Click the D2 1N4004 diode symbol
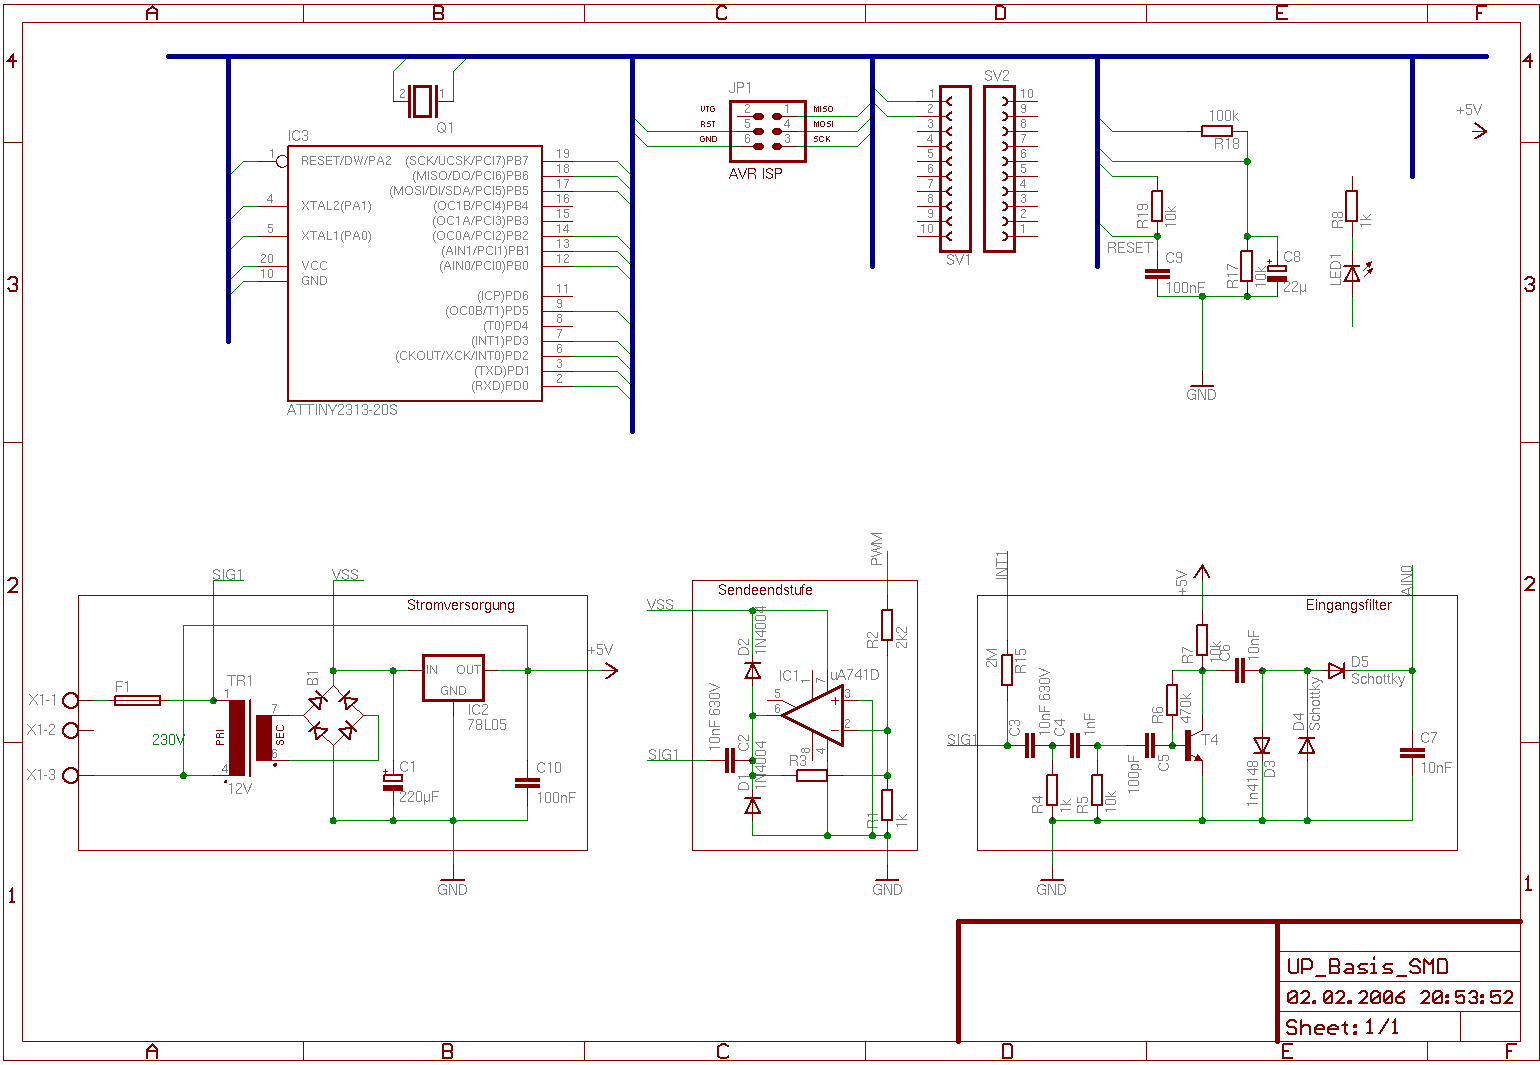 (x=753, y=671)
